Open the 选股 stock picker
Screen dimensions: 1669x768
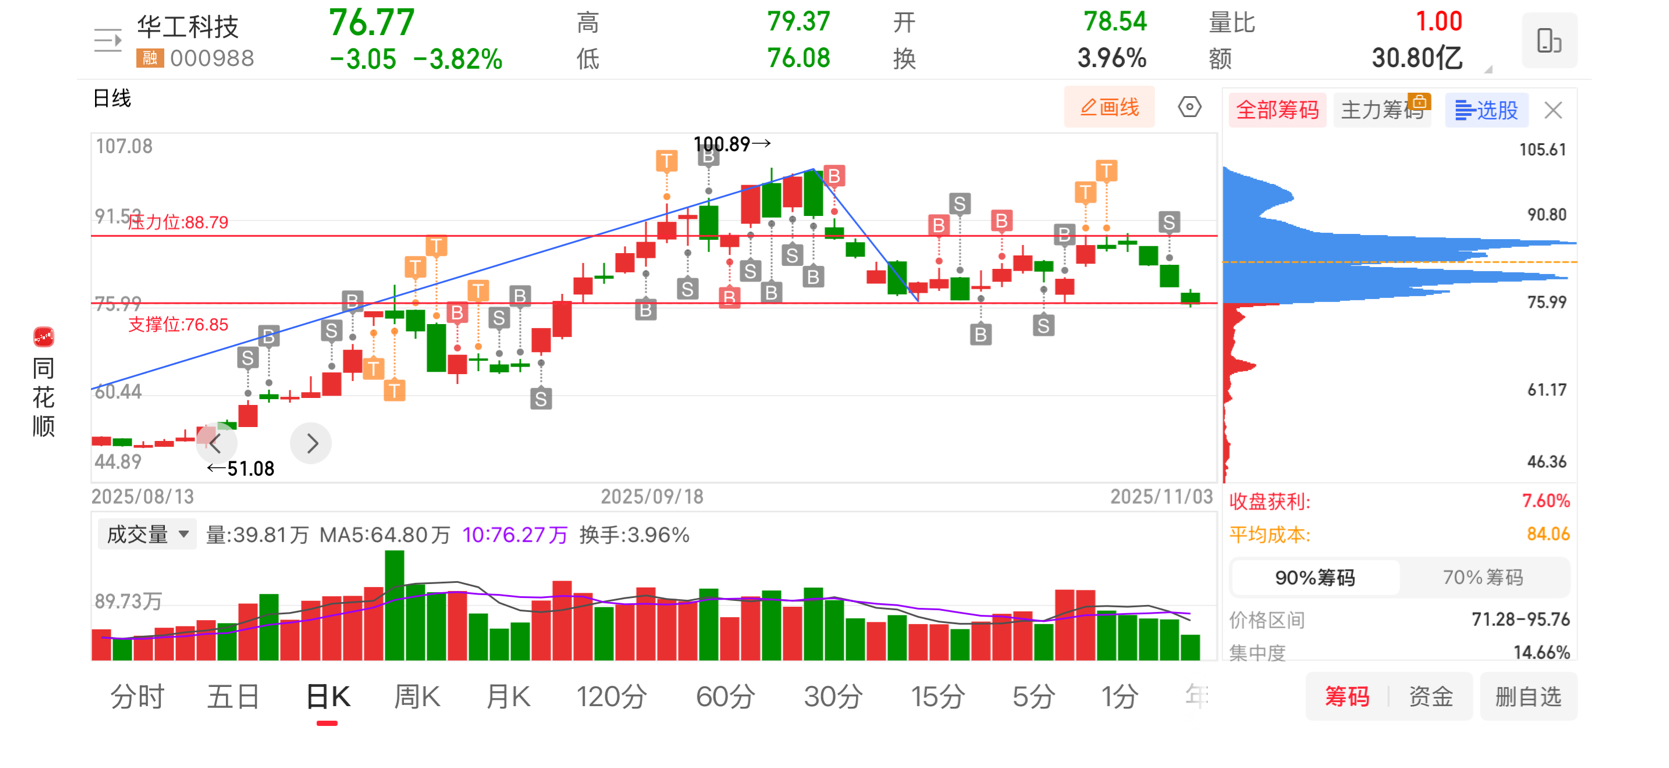pyautogui.click(x=1487, y=110)
